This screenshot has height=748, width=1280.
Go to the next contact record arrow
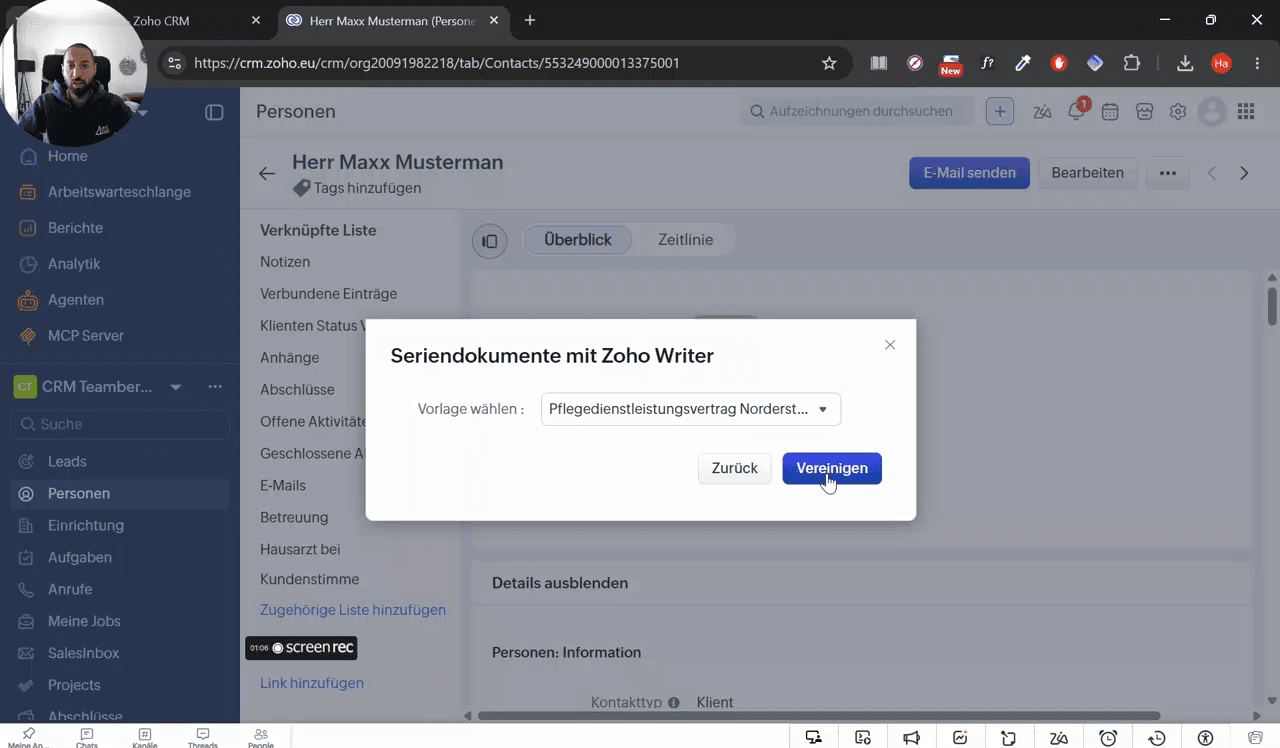point(1244,173)
